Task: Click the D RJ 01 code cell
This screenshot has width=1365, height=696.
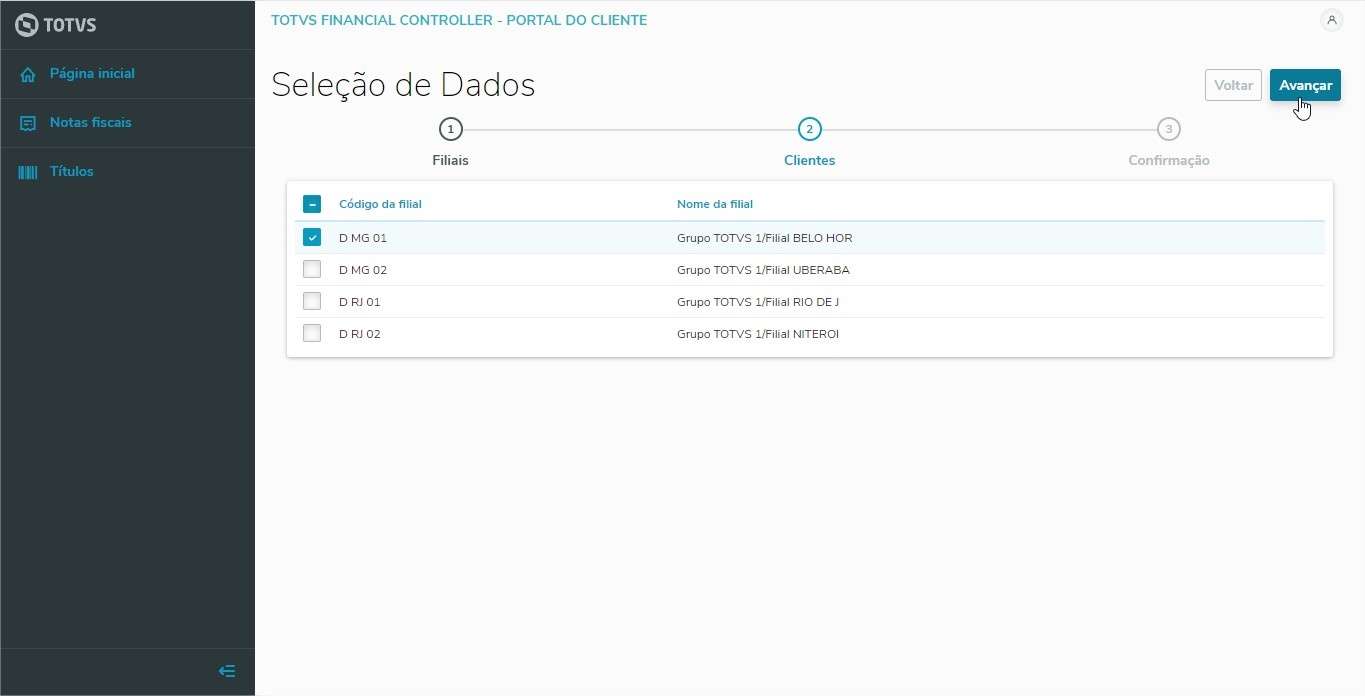Action: tap(360, 302)
